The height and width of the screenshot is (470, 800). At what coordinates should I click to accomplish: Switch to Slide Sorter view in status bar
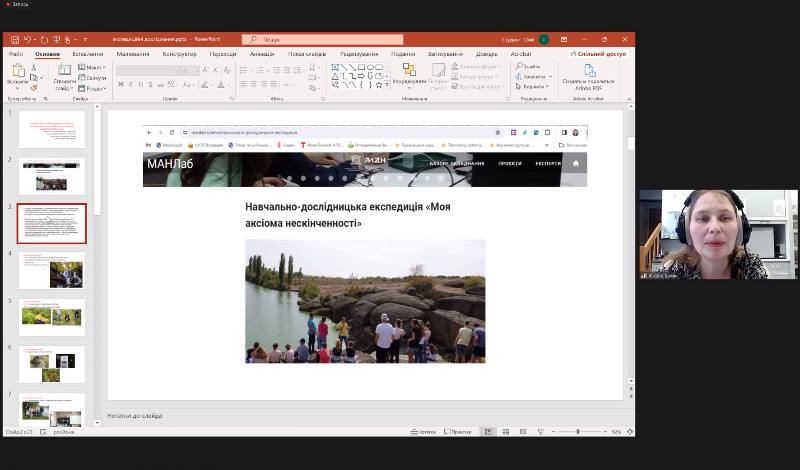point(505,432)
